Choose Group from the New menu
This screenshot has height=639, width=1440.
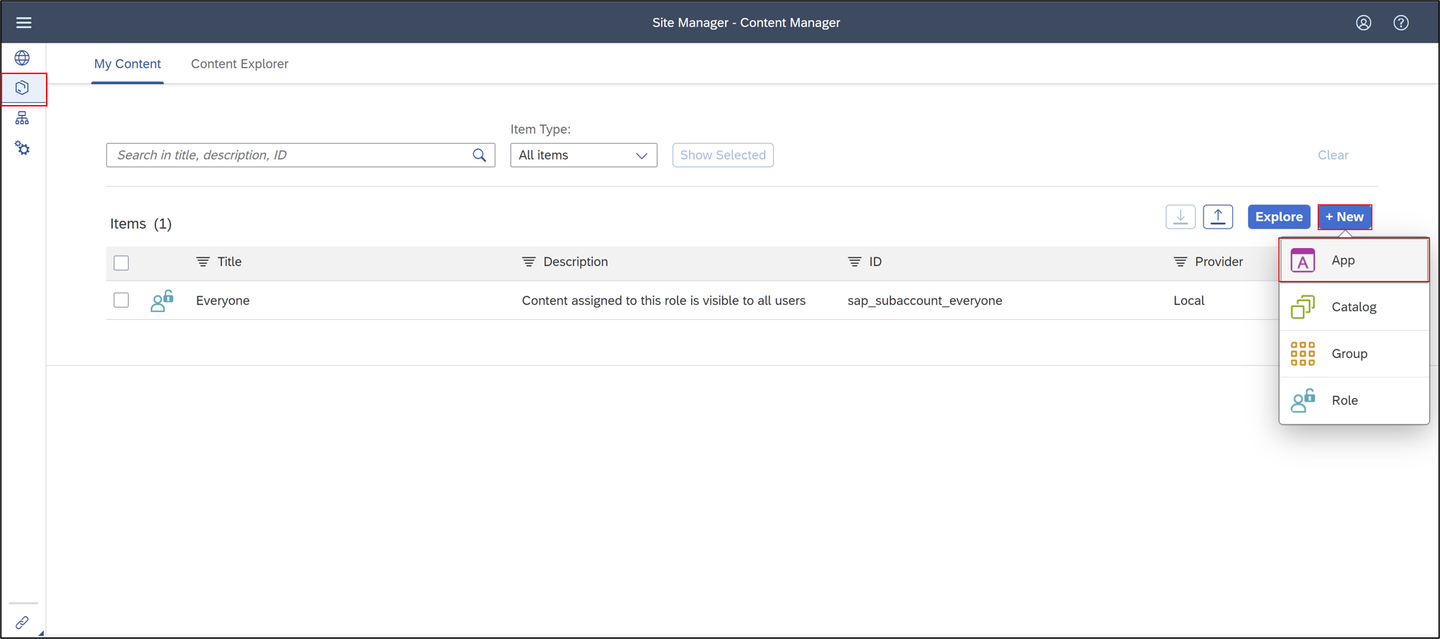click(1354, 353)
